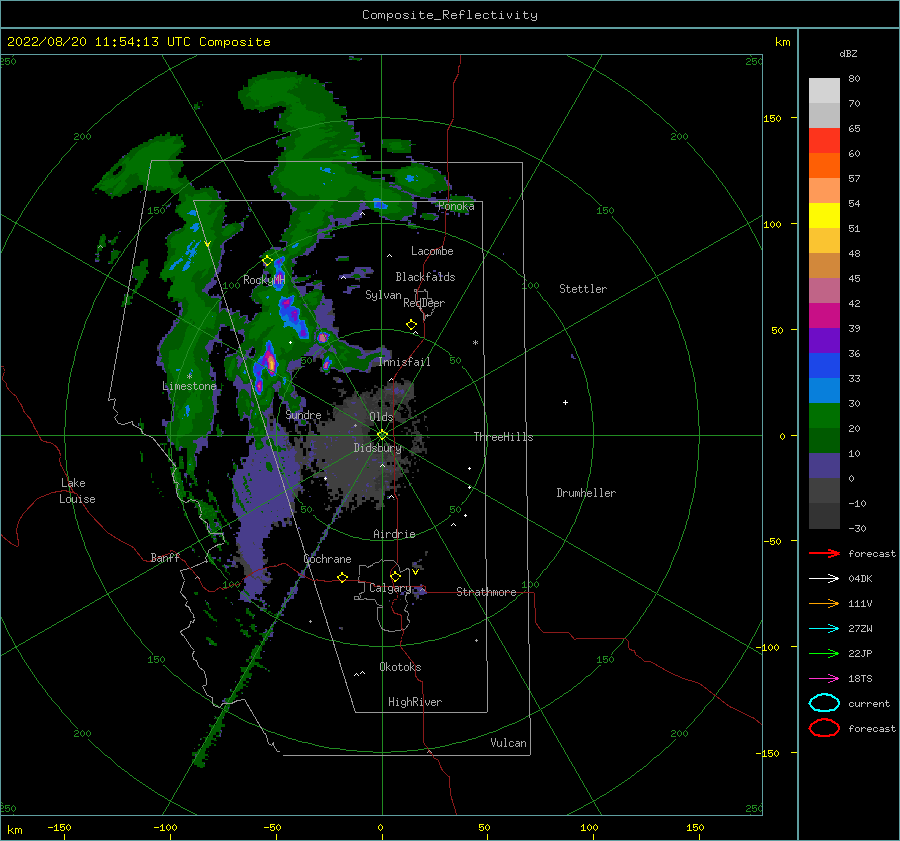Click the Composite_Reflectivity title text
This screenshot has width=900, height=841.
click(x=449, y=15)
